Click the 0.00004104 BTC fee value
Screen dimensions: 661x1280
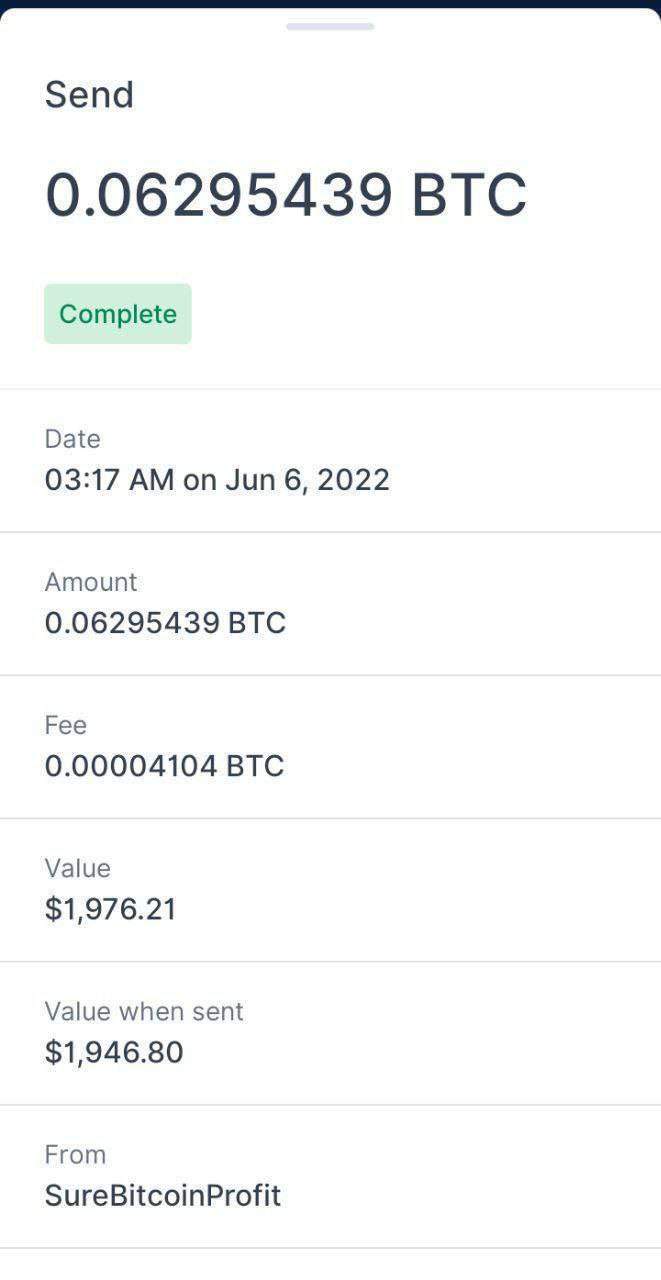point(164,766)
